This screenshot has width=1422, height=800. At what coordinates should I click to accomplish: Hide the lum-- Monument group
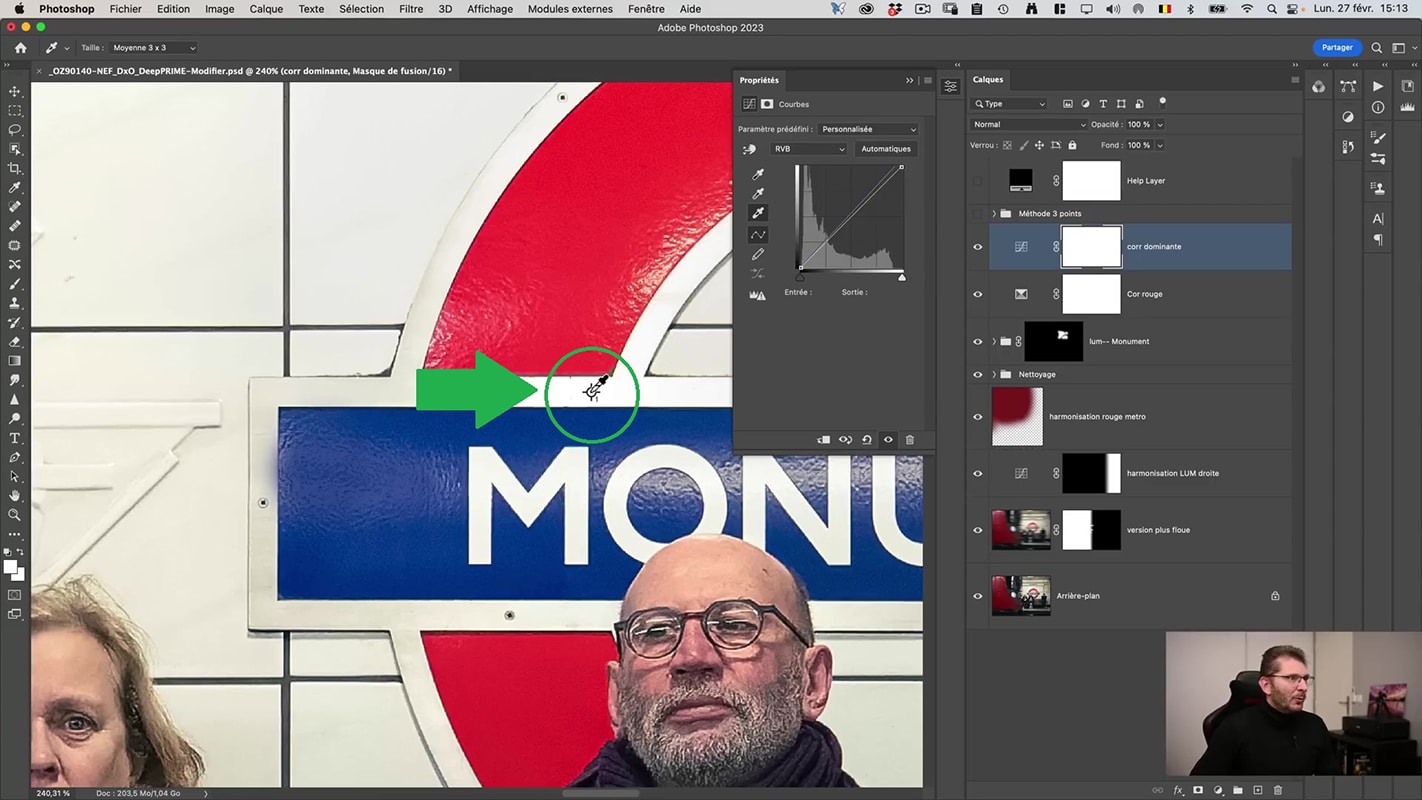(x=978, y=342)
